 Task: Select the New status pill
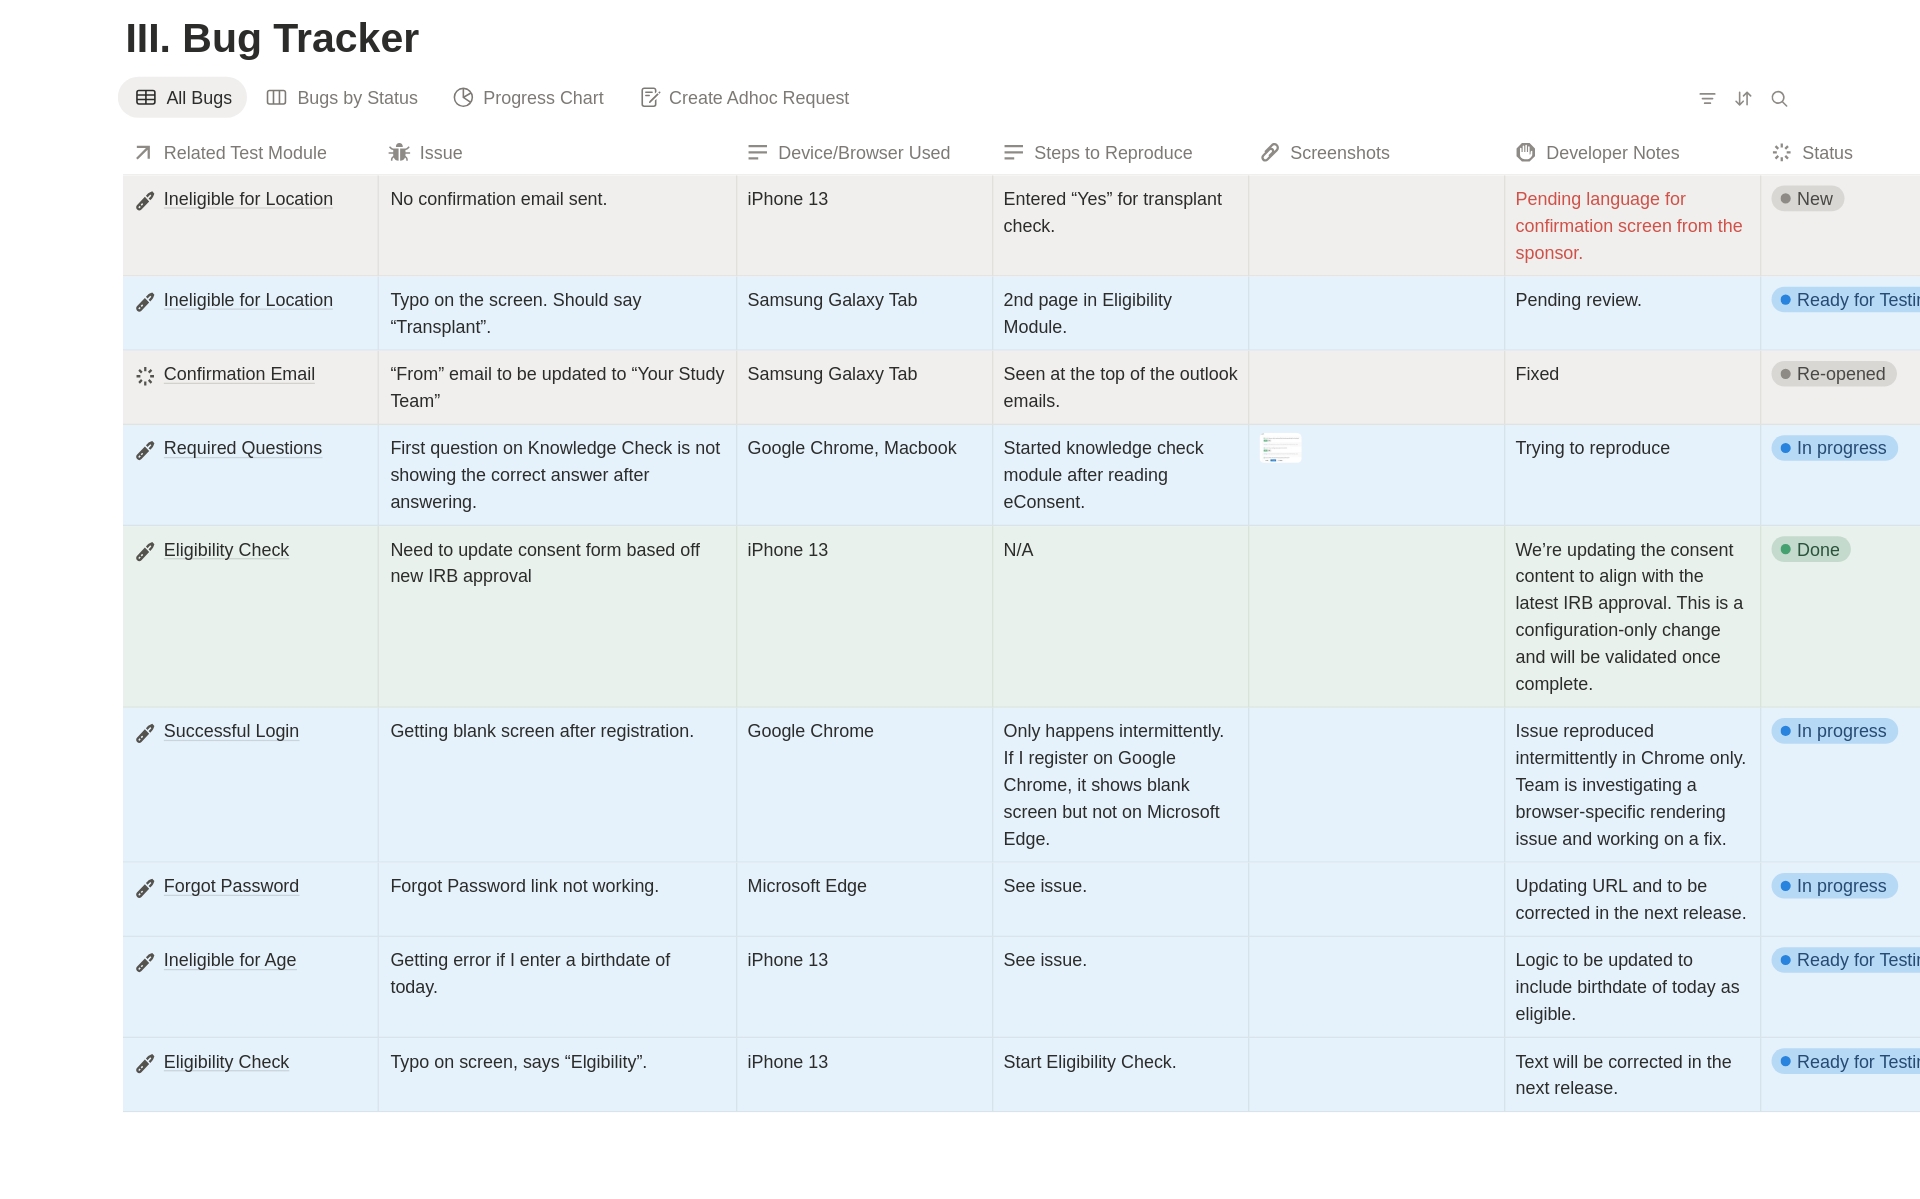(x=1808, y=198)
